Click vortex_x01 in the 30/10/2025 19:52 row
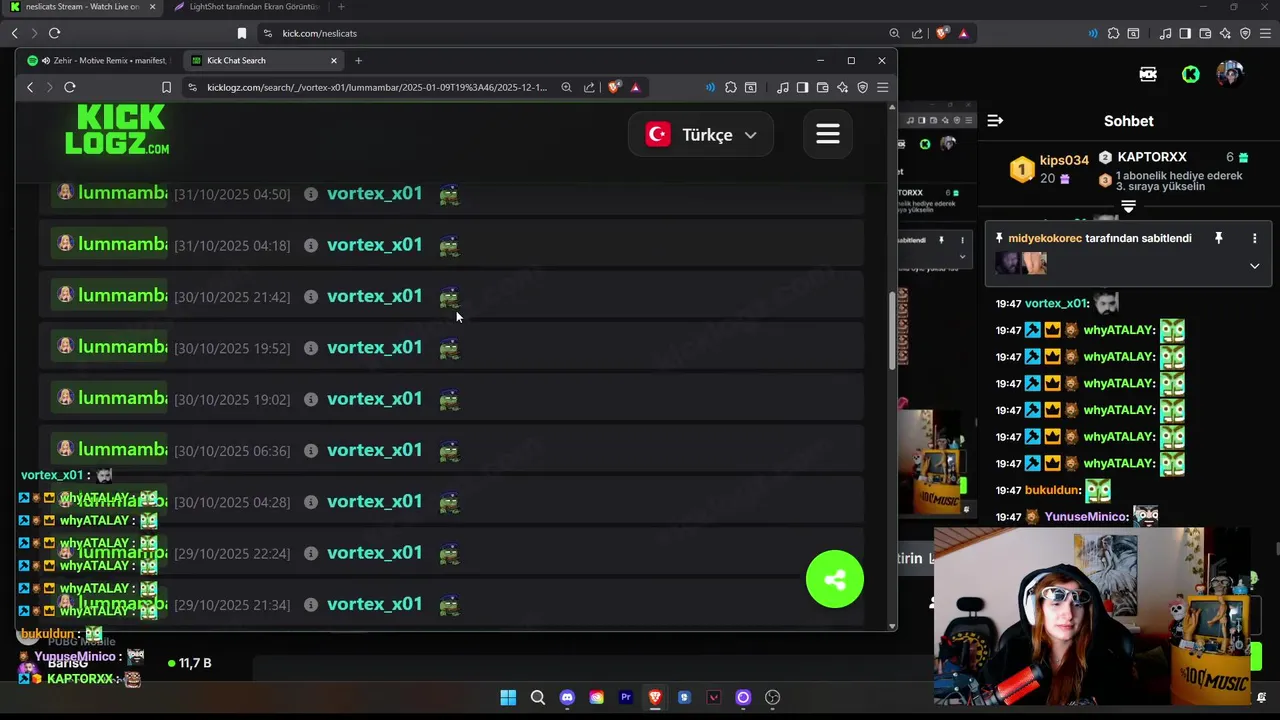Image resolution: width=1280 pixels, height=720 pixels. click(374, 347)
